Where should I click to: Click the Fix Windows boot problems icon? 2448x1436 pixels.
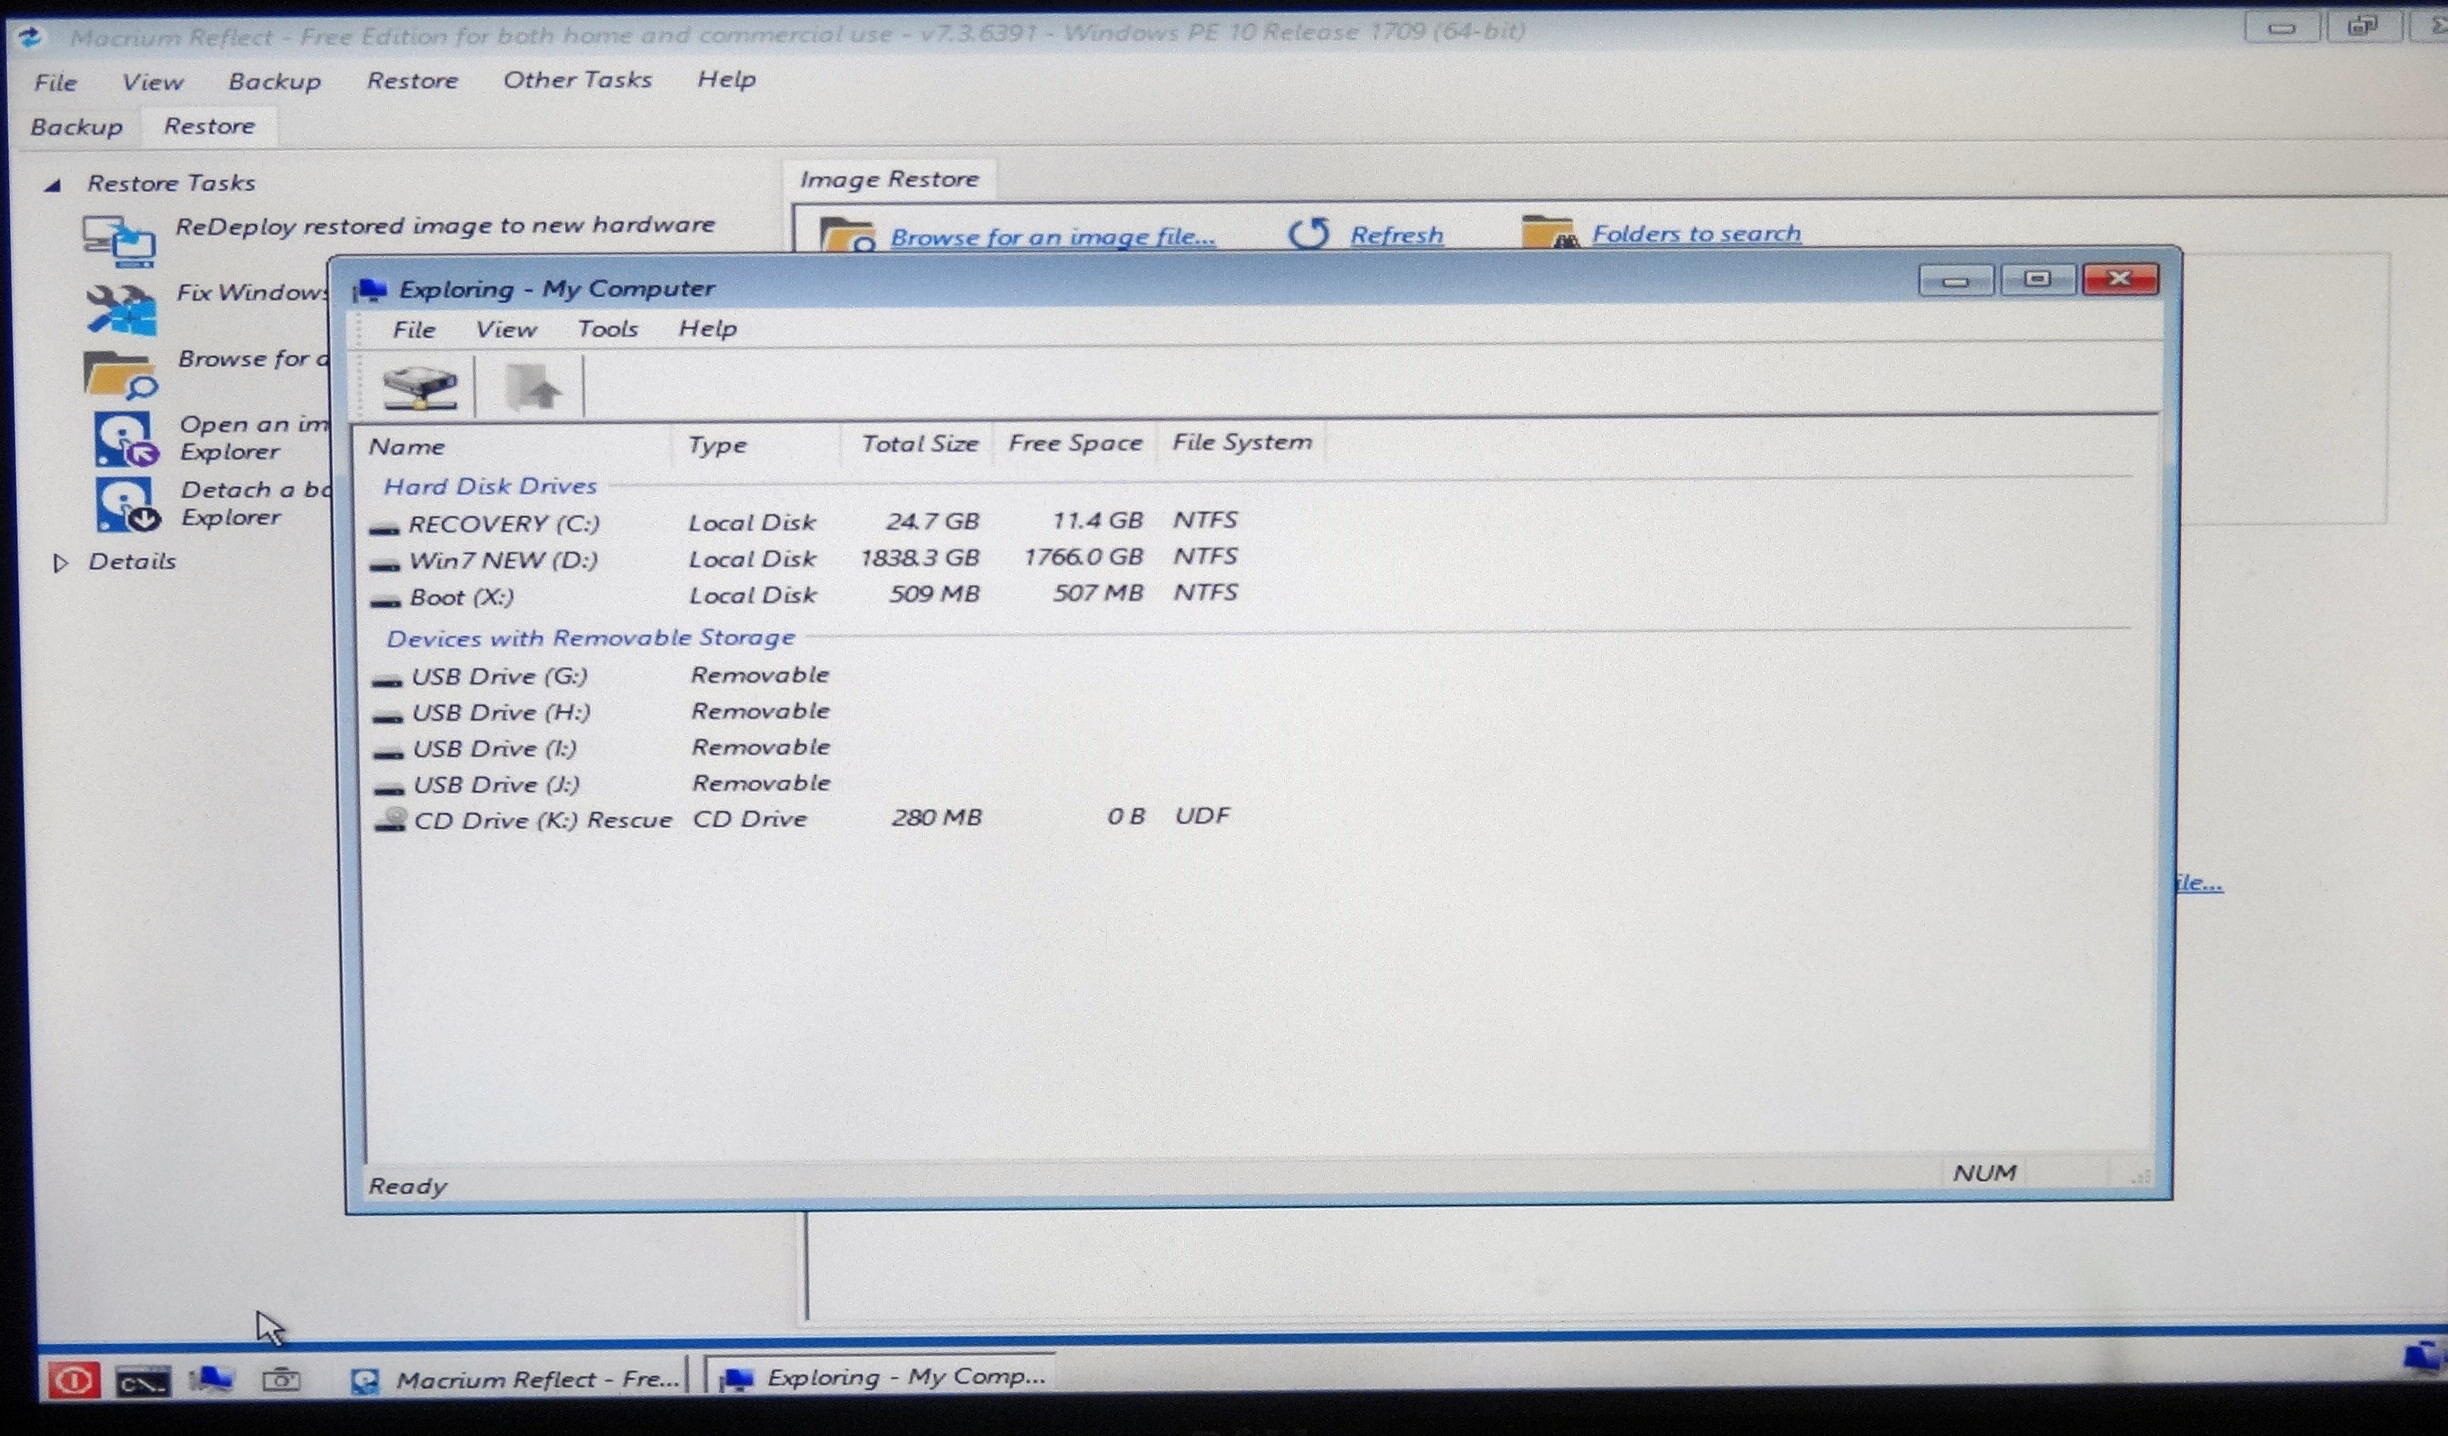121,309
